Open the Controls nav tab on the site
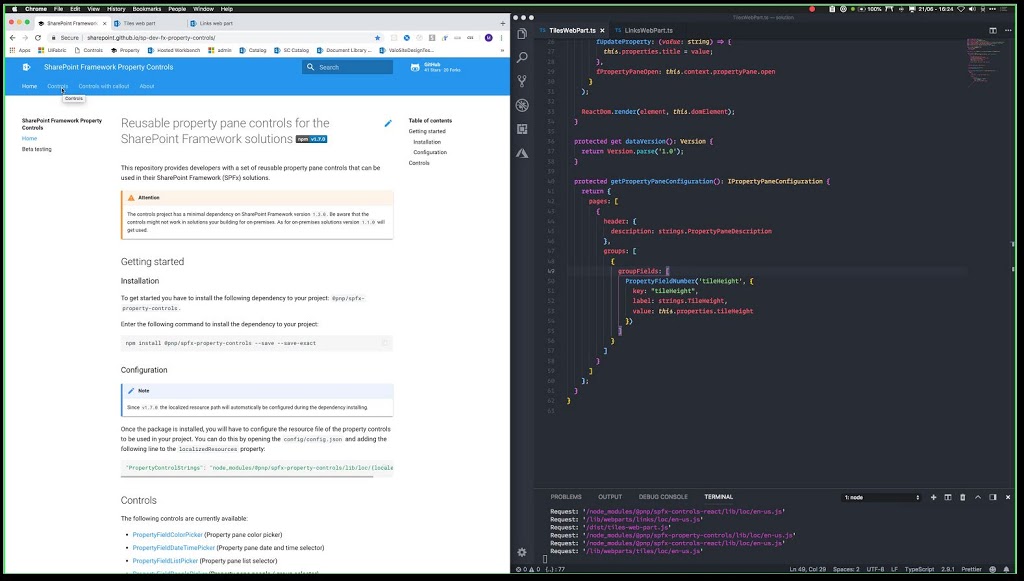This screenshot has height=581, width=1024. pyautogui.click(x=57, y=86)
